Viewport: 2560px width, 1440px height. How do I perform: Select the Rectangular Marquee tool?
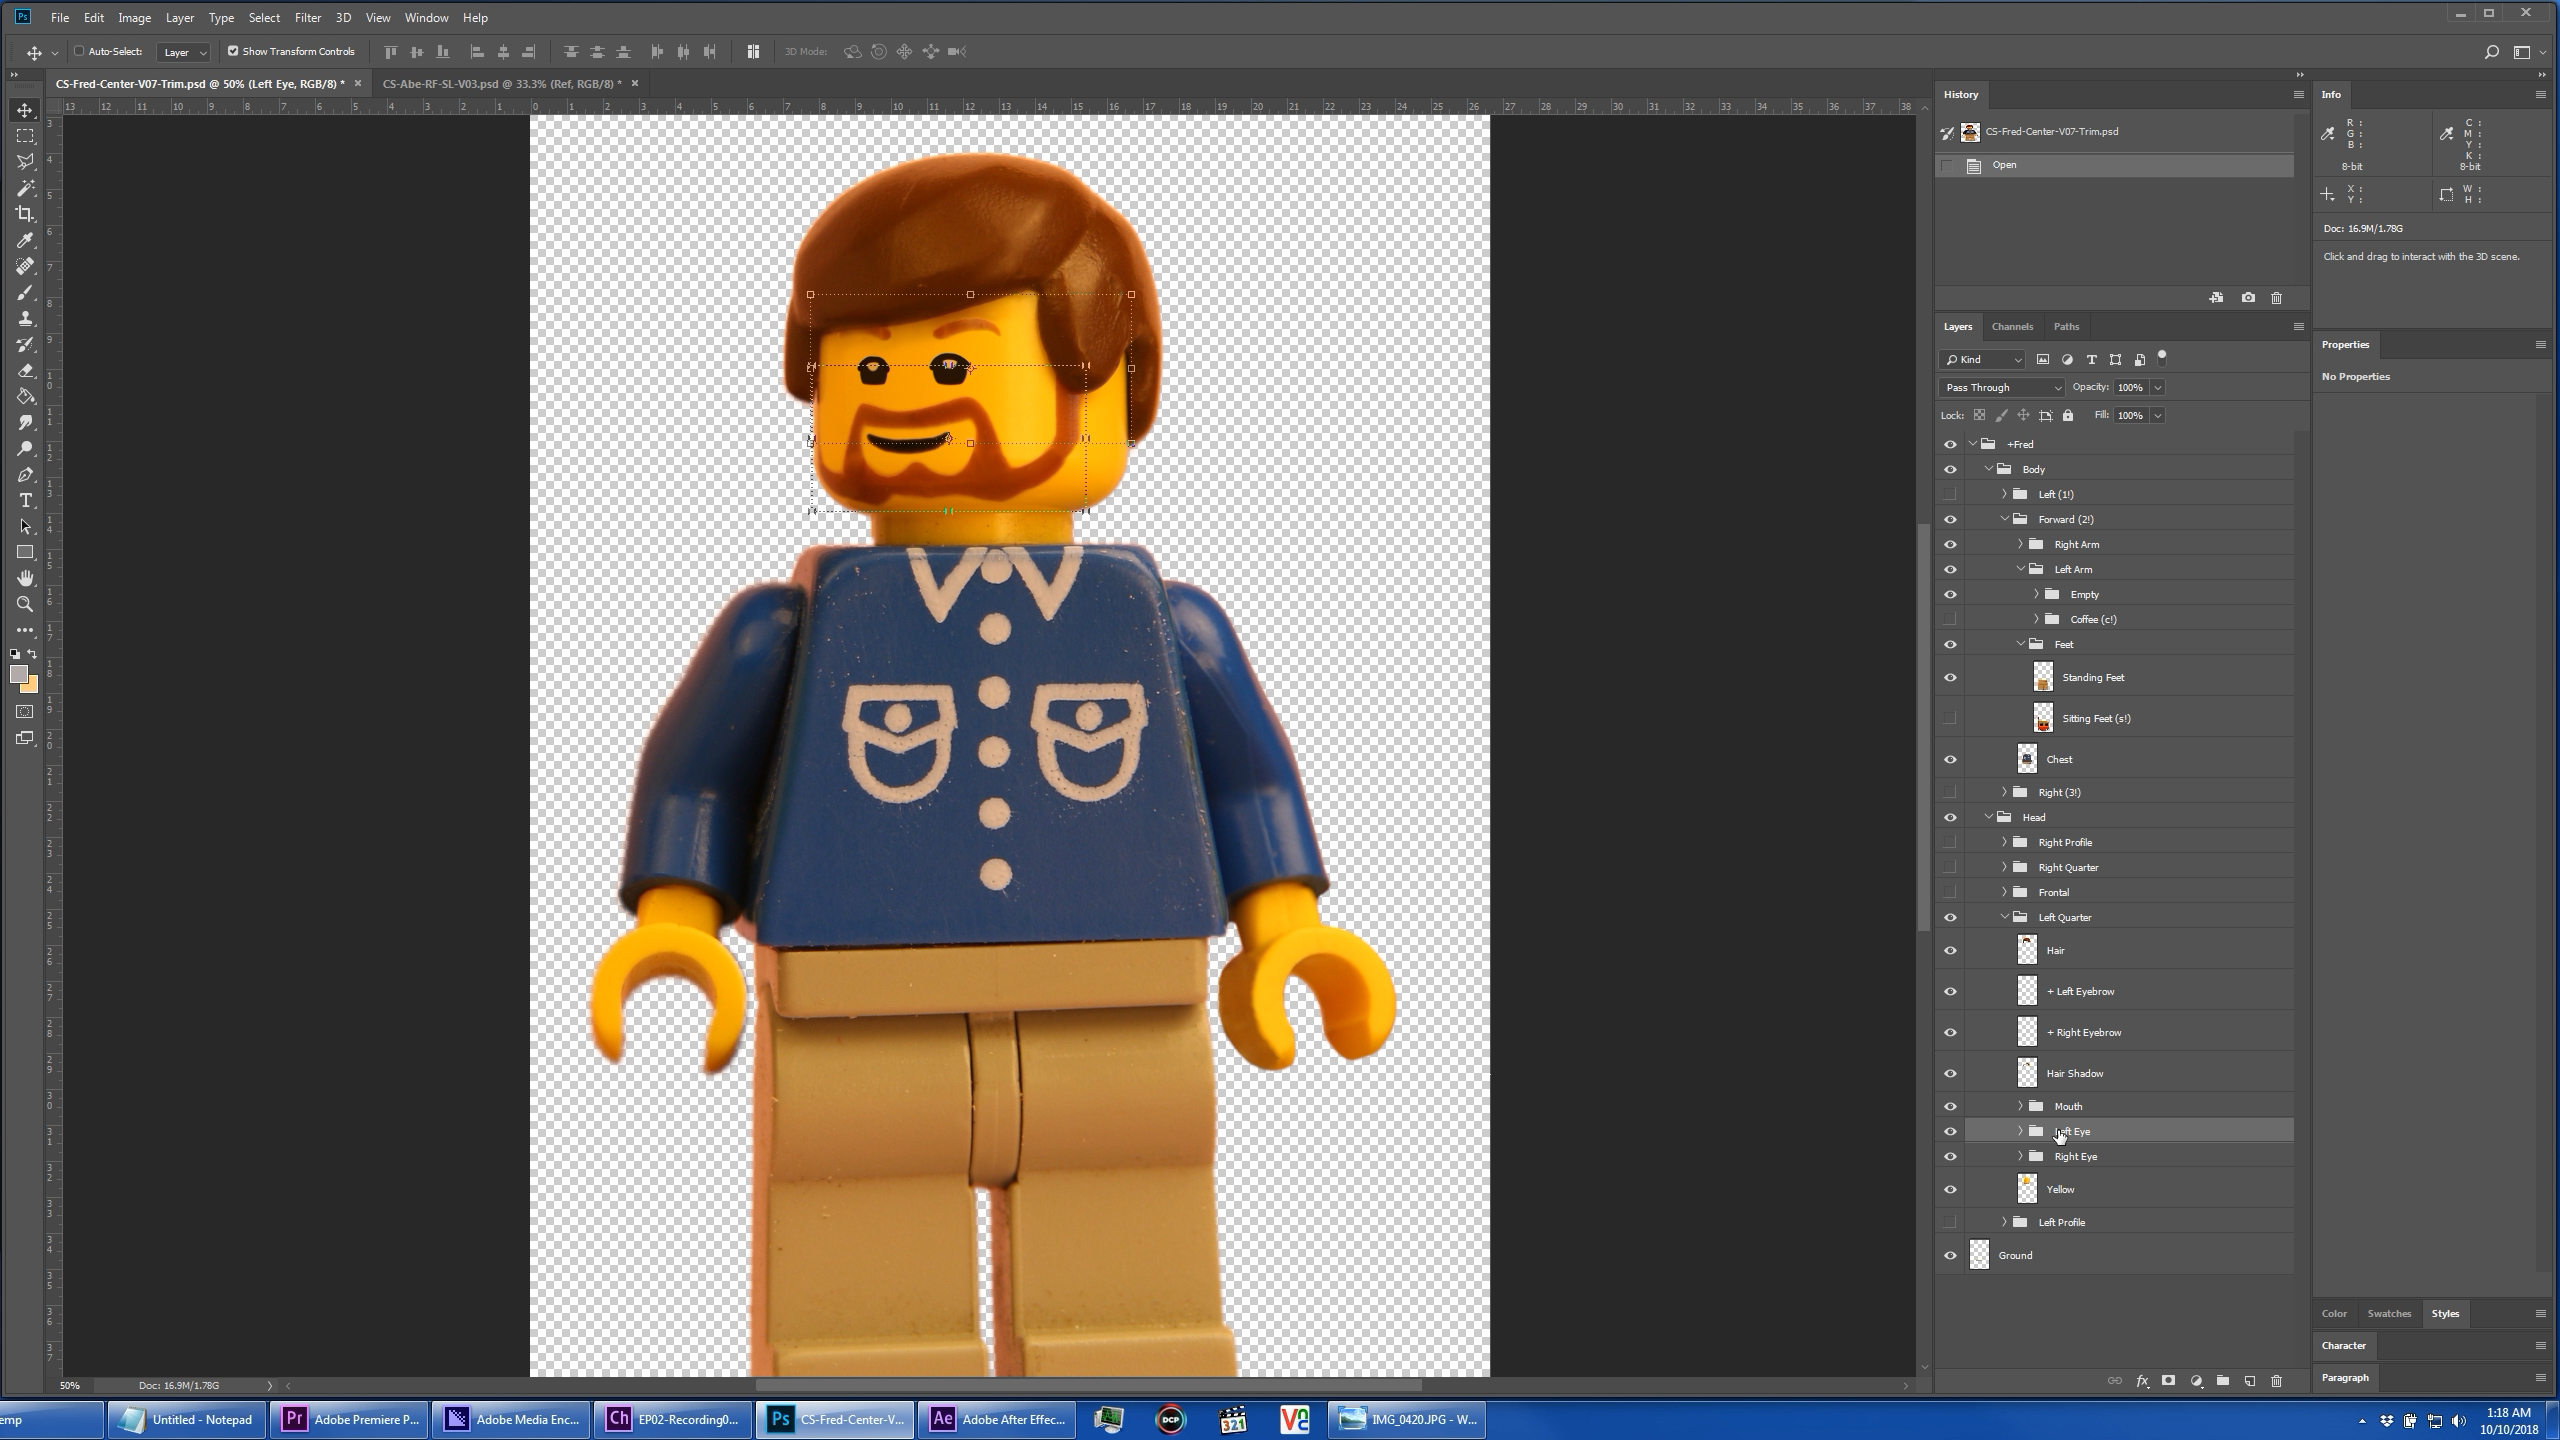pyautogui.click(x=25, y=136)
